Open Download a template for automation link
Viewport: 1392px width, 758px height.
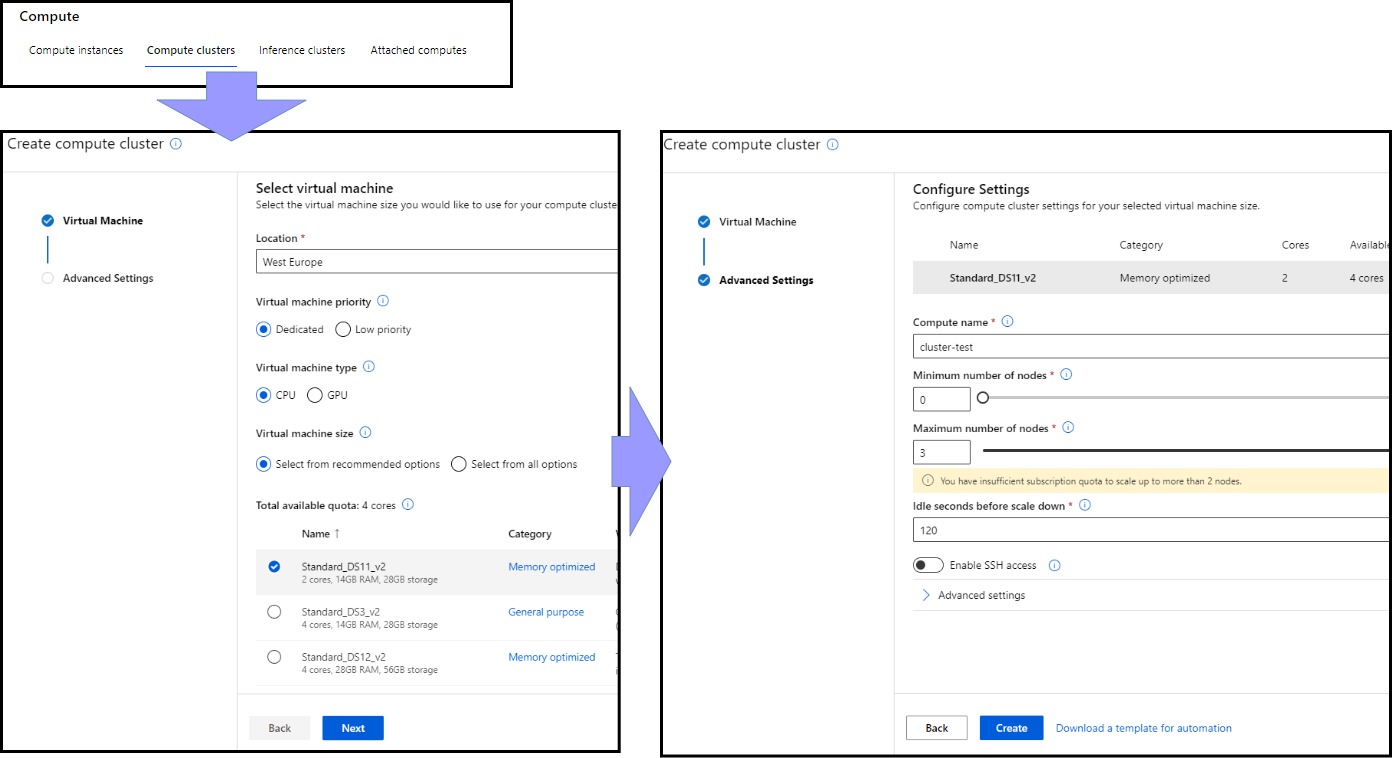[x=1144, y=728]
